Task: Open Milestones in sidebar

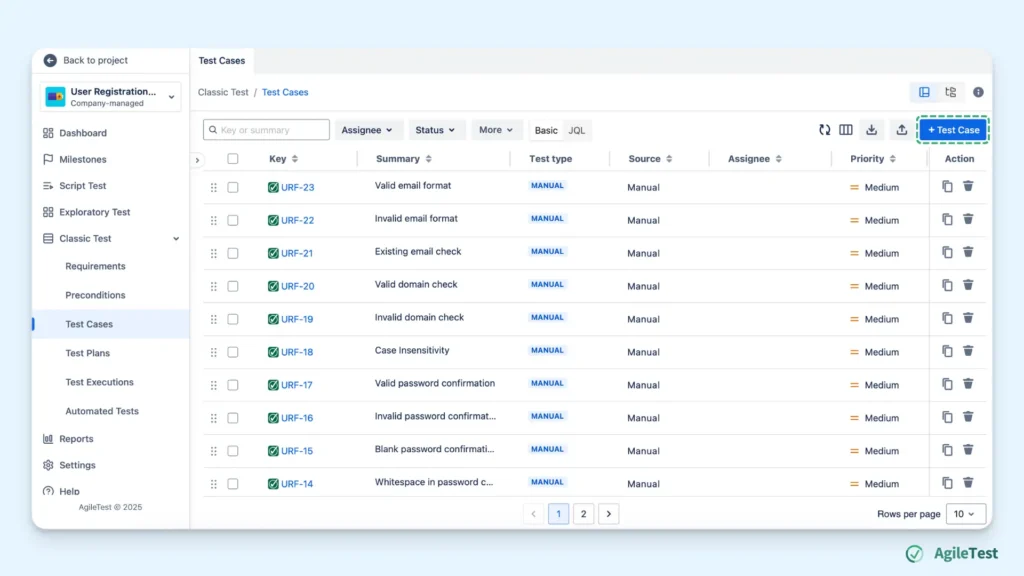Action: 83,159
